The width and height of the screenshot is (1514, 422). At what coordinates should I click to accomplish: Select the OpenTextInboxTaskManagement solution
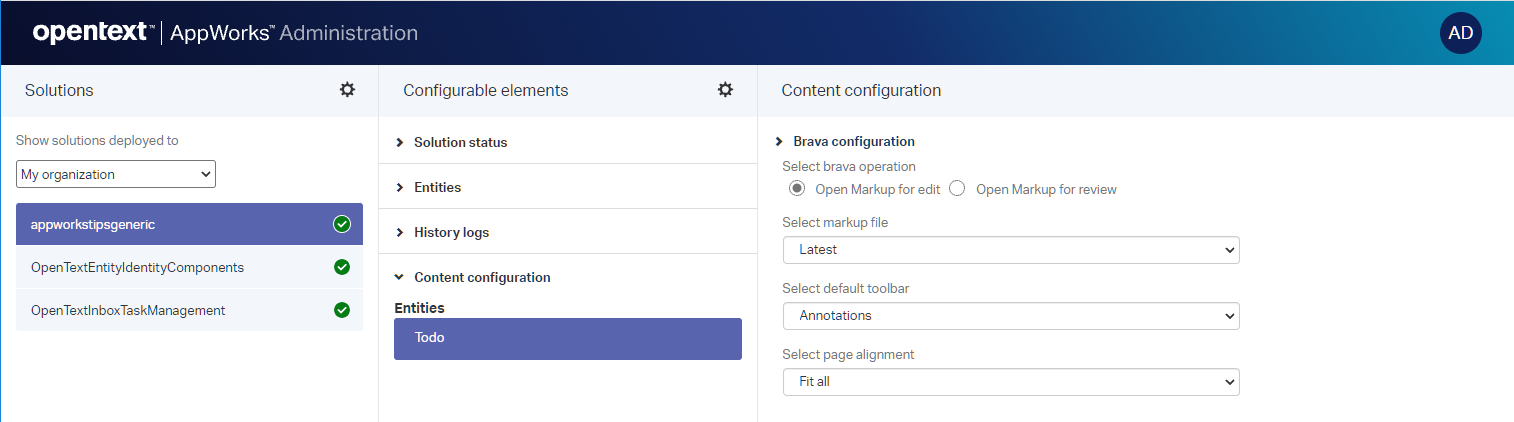coord(128,310)
